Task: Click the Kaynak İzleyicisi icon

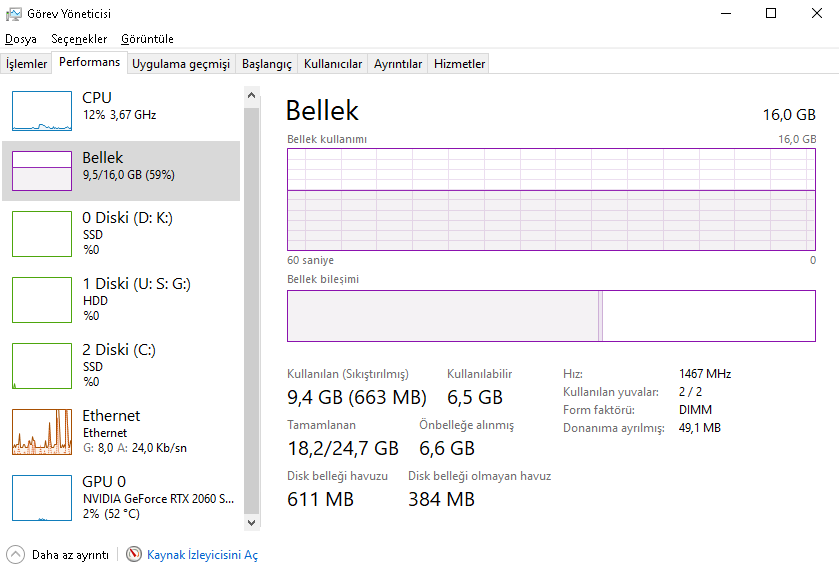Action: coord(134,554)
